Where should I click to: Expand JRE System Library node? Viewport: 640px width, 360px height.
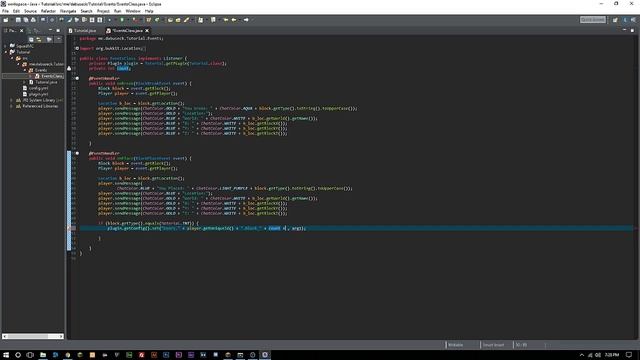click(x=12, y=100)
